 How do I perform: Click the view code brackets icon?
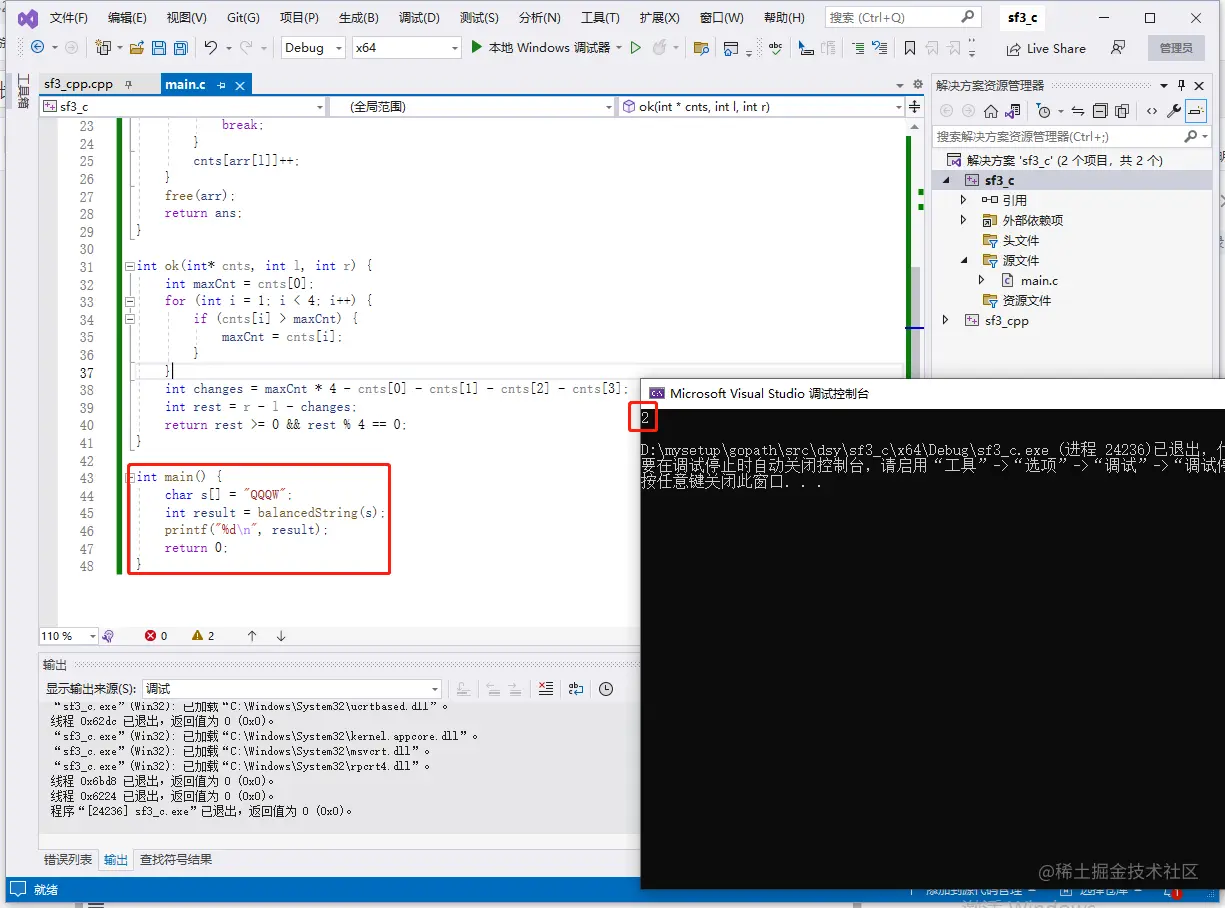click(x=1152, y=111)
